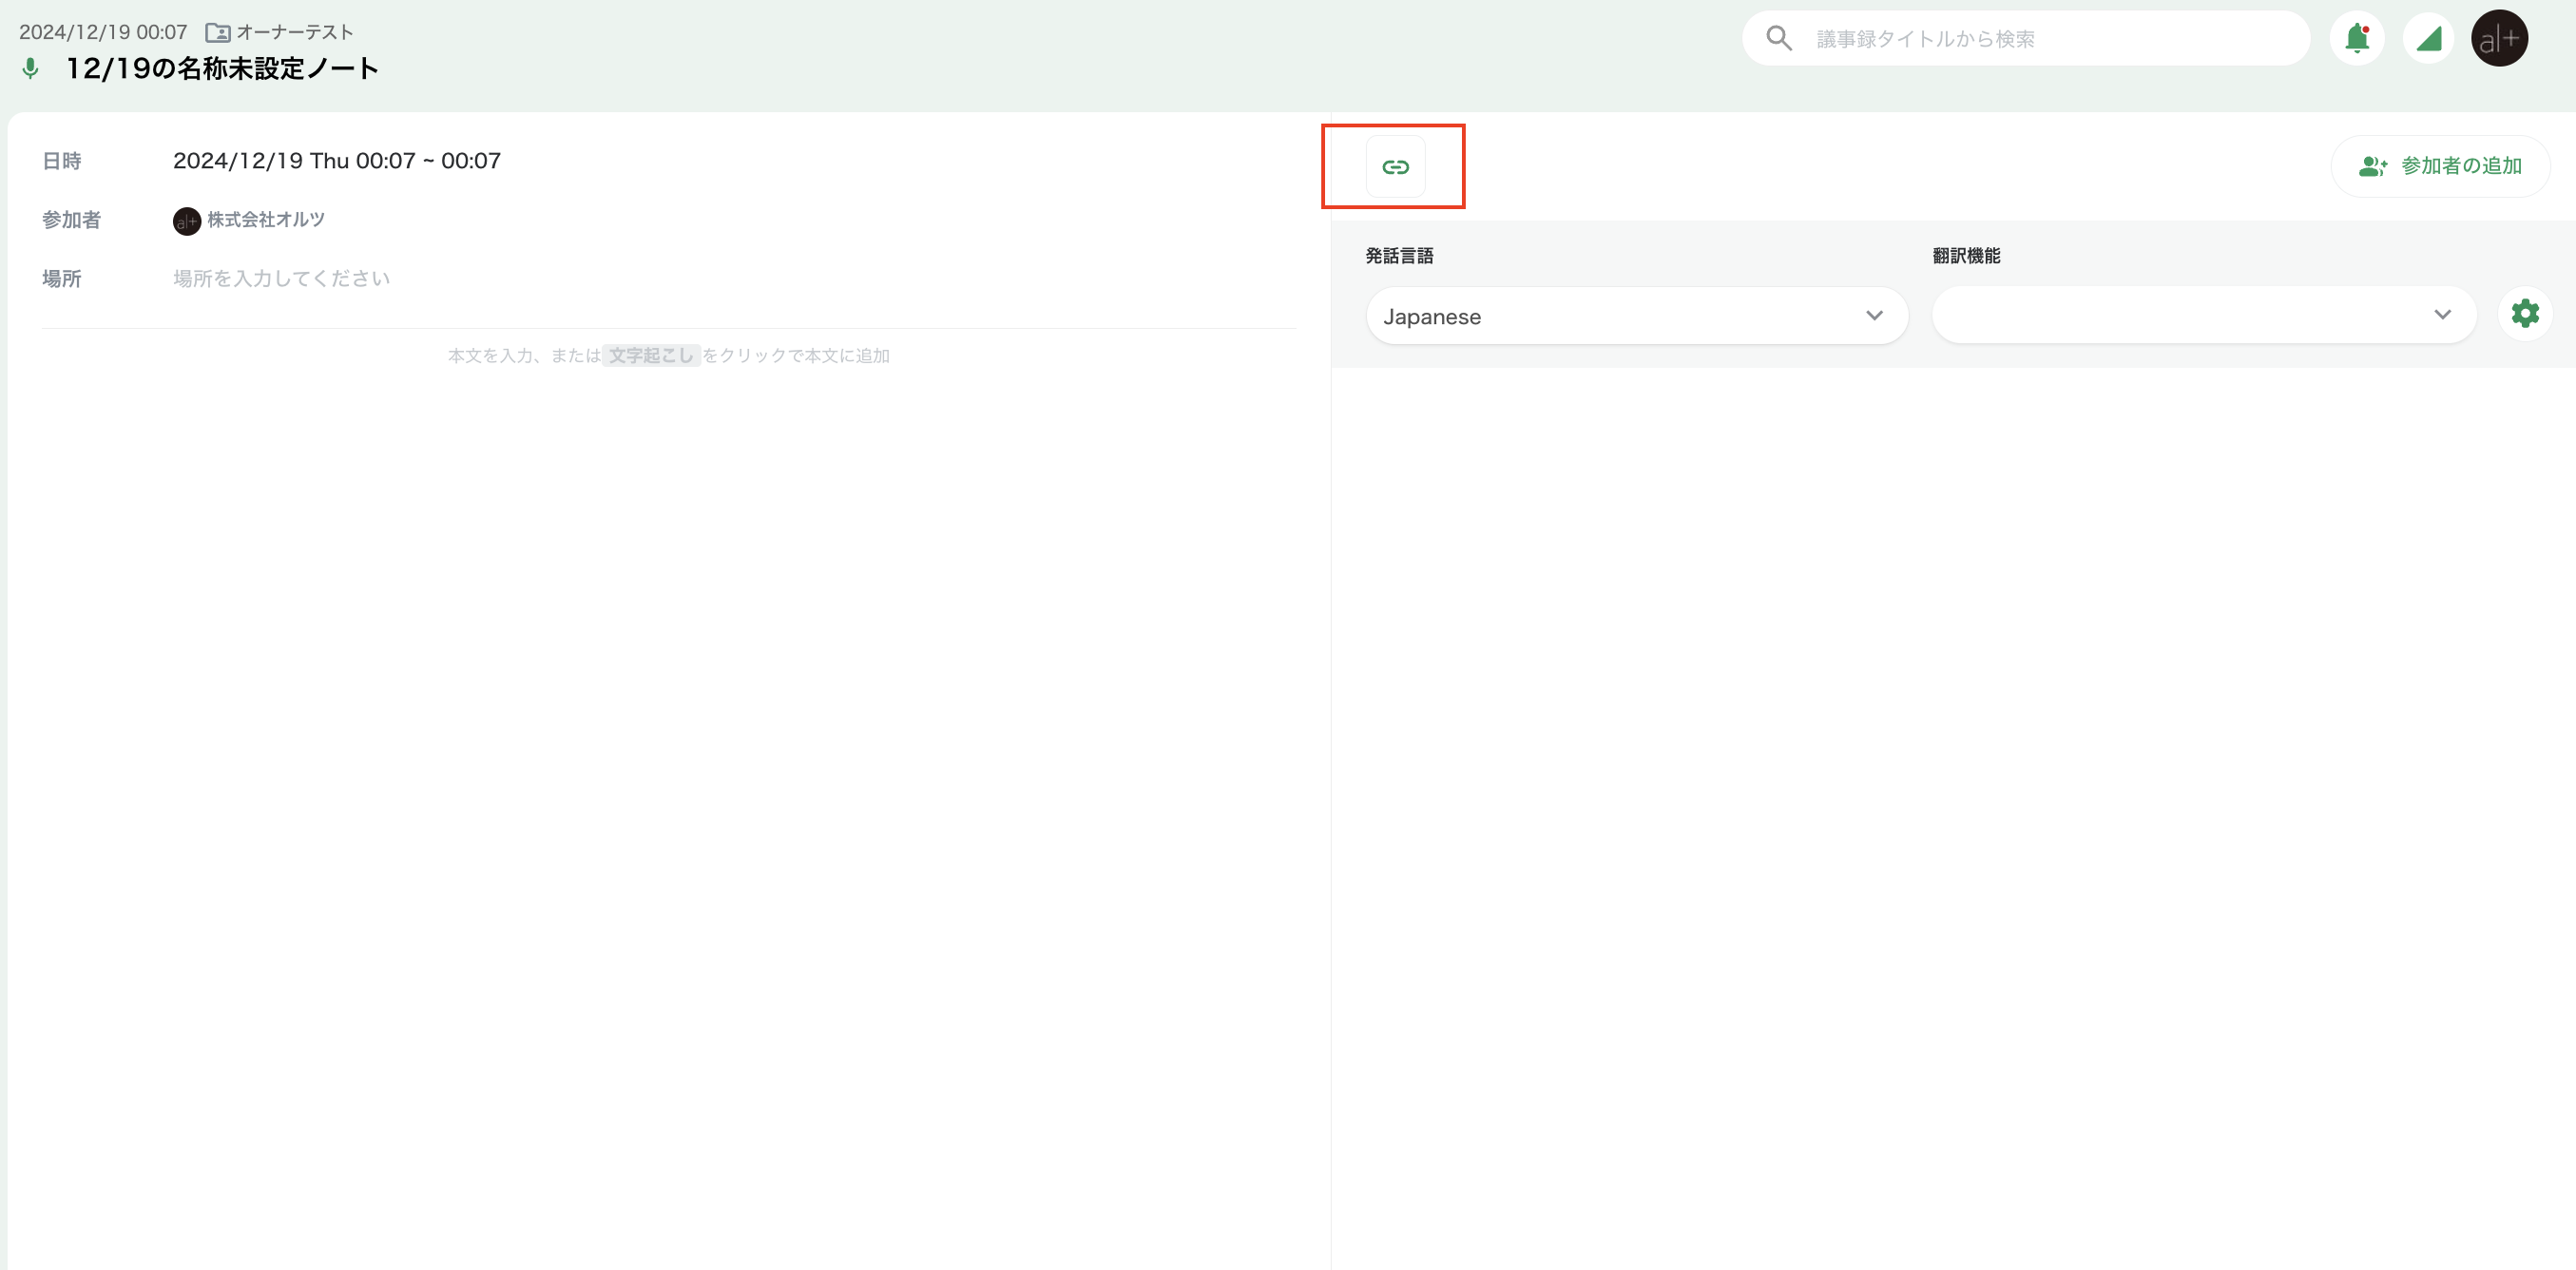Viewport: 2576px width, 1270px height.
Task: Focus the 議事録タイトルから検索 search field
Action: click(x=2026, y=39)
